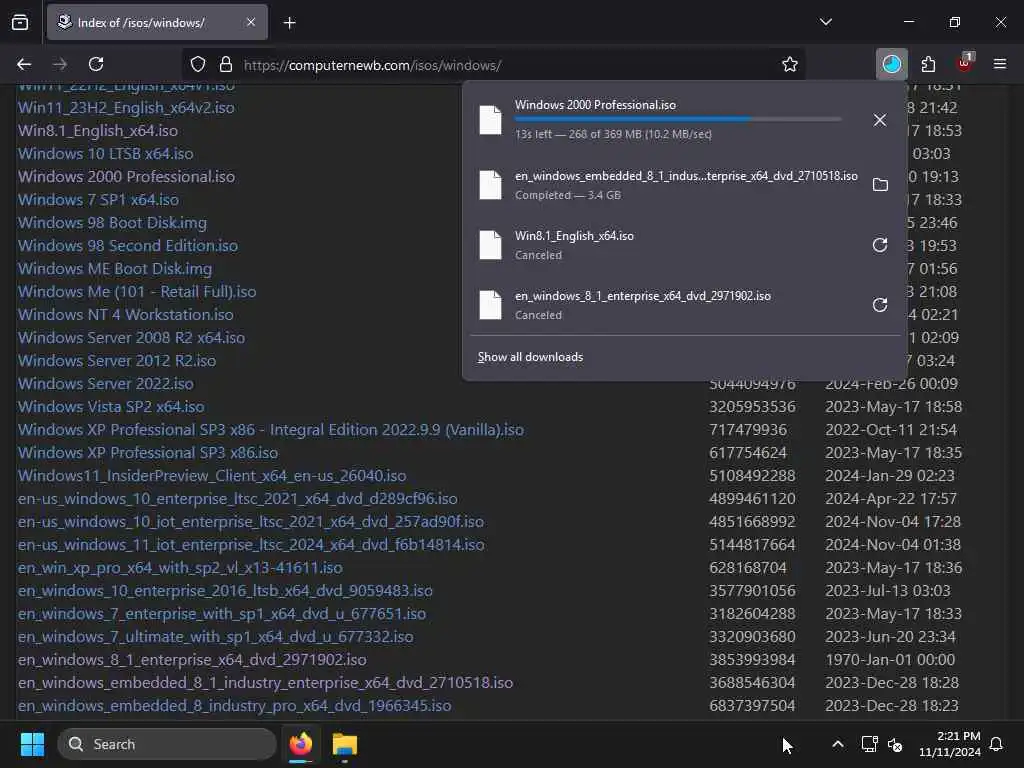Open Windows XP Professional SP3 x86.iso

click(148, 453)
